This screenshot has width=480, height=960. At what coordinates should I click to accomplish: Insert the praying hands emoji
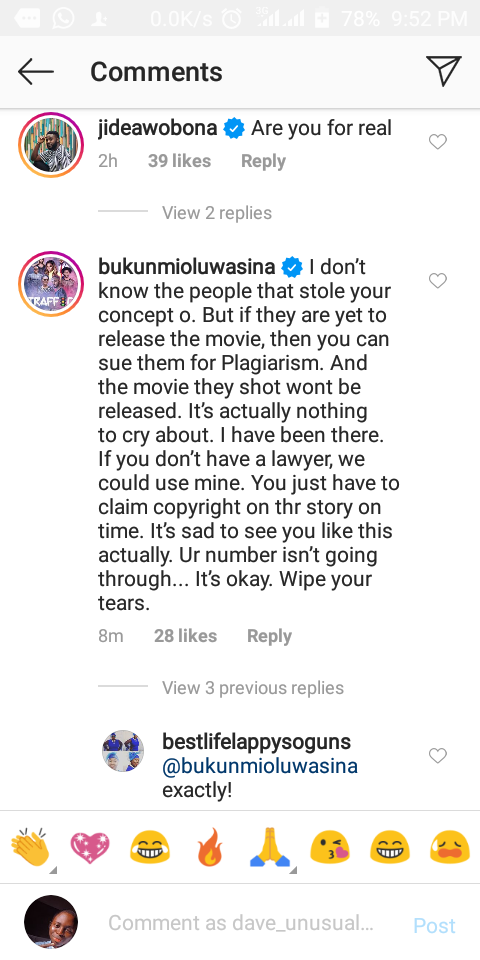coord(270,849)
